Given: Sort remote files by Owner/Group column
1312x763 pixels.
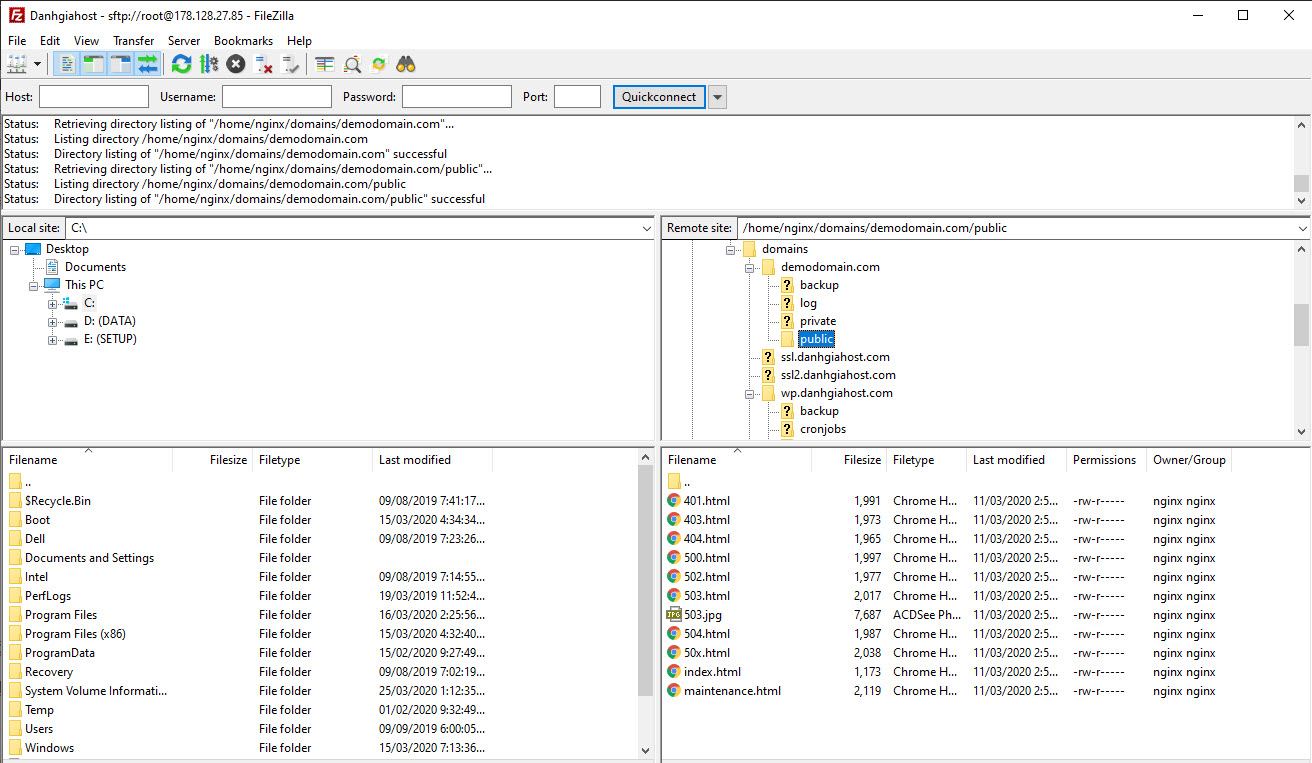Looking at the screenshot, I should (1189, 460).
